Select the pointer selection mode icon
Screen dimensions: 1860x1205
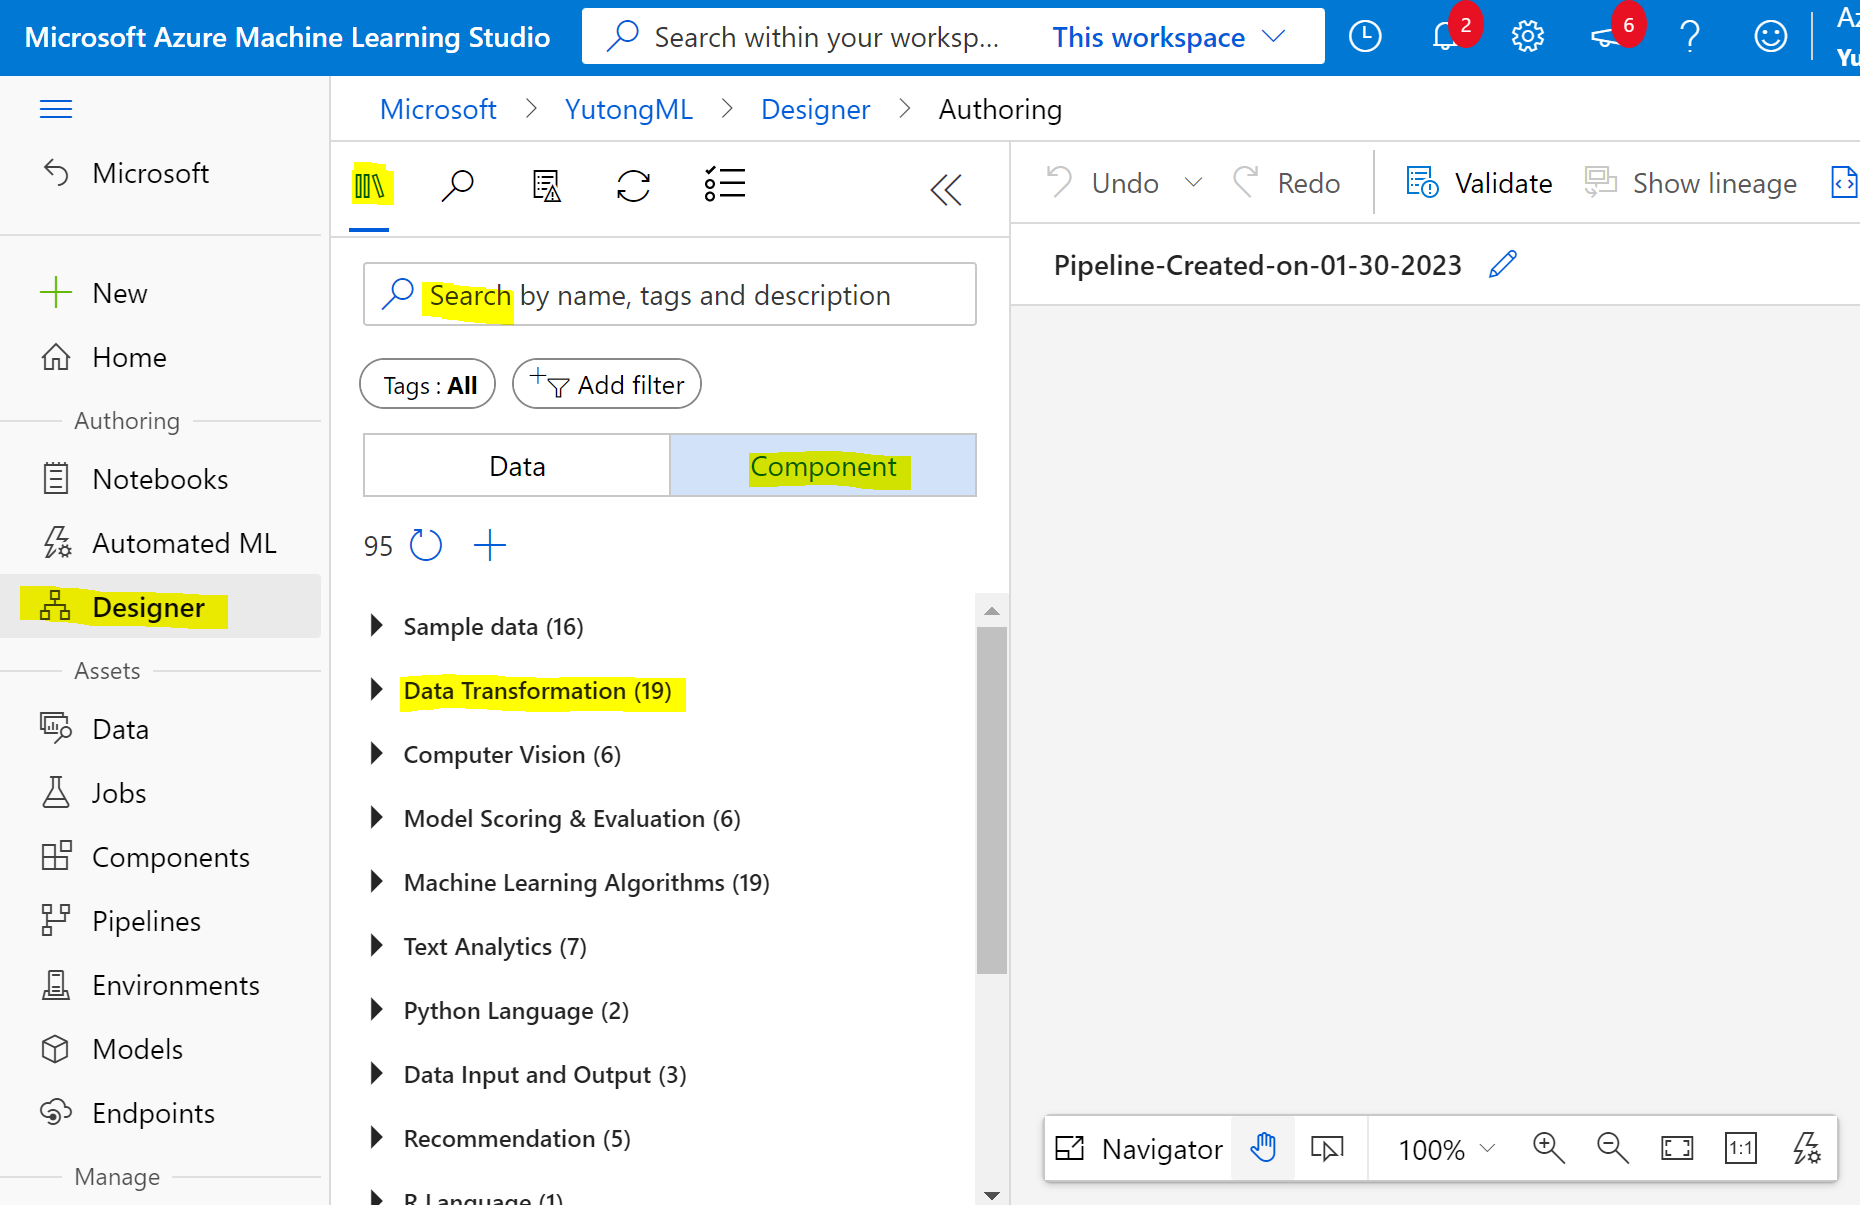1327,1148
